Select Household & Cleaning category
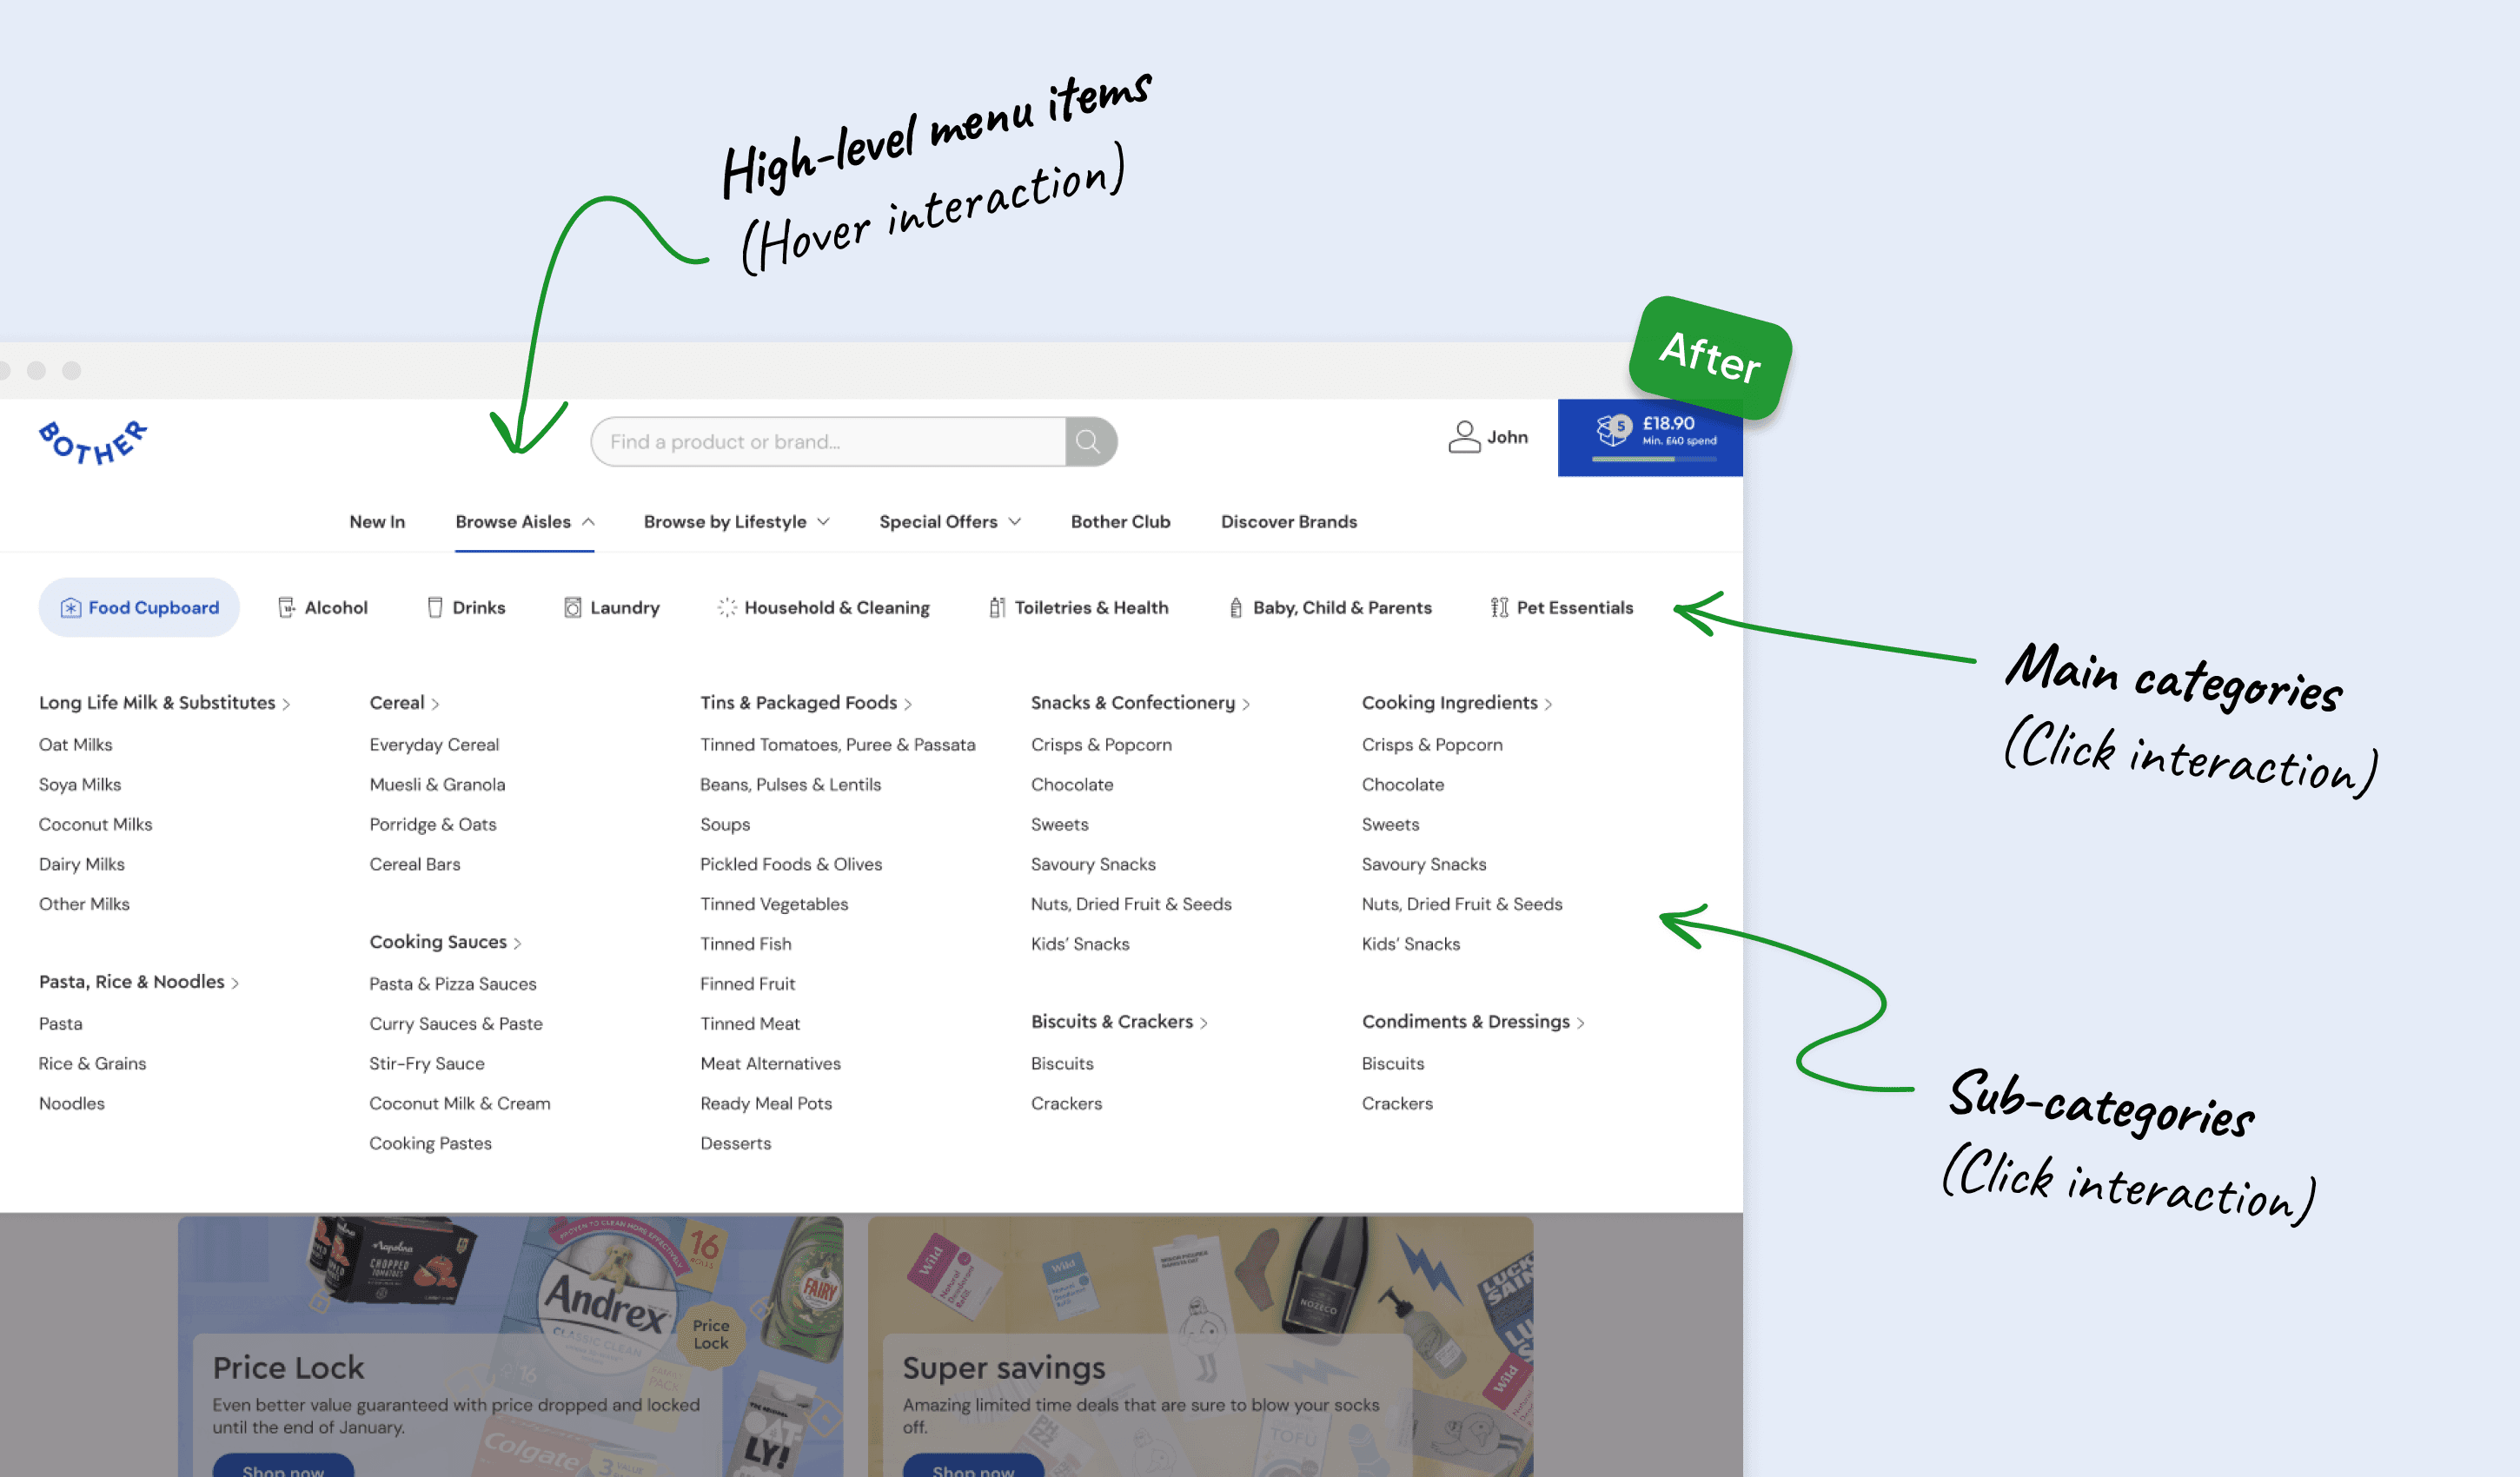The width and height of the screenshot is (2520, 1477). click(824, 608)
